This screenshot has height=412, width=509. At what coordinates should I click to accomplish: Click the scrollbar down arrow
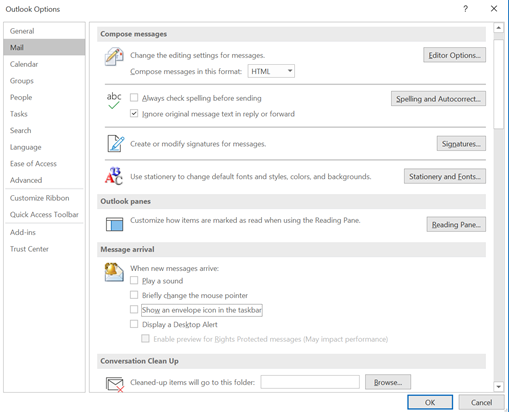pos(498,387)
